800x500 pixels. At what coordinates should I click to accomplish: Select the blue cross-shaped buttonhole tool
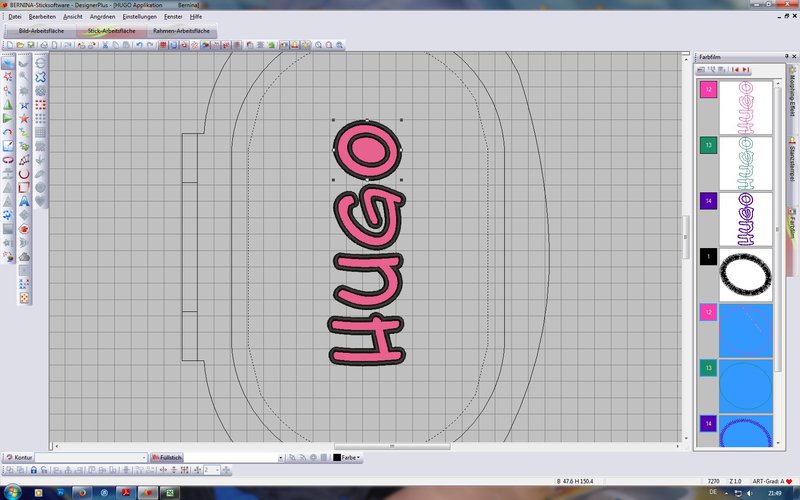40,77
